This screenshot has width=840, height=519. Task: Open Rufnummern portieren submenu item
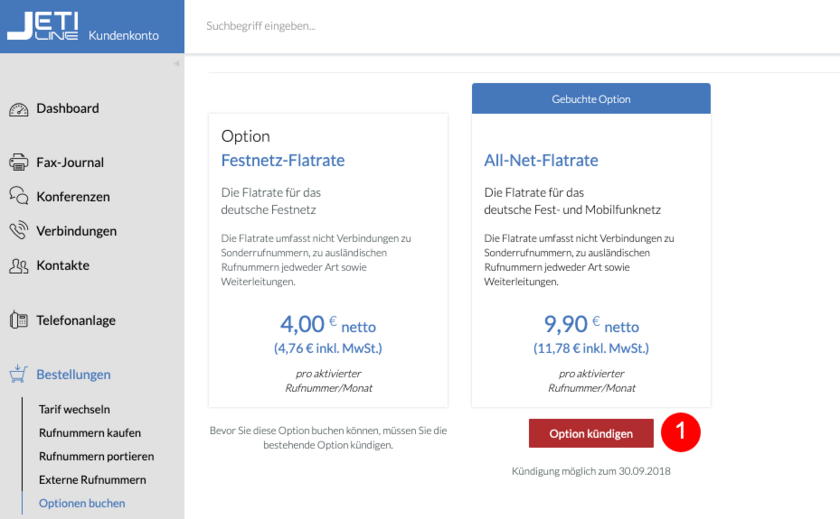coord(96,456)
